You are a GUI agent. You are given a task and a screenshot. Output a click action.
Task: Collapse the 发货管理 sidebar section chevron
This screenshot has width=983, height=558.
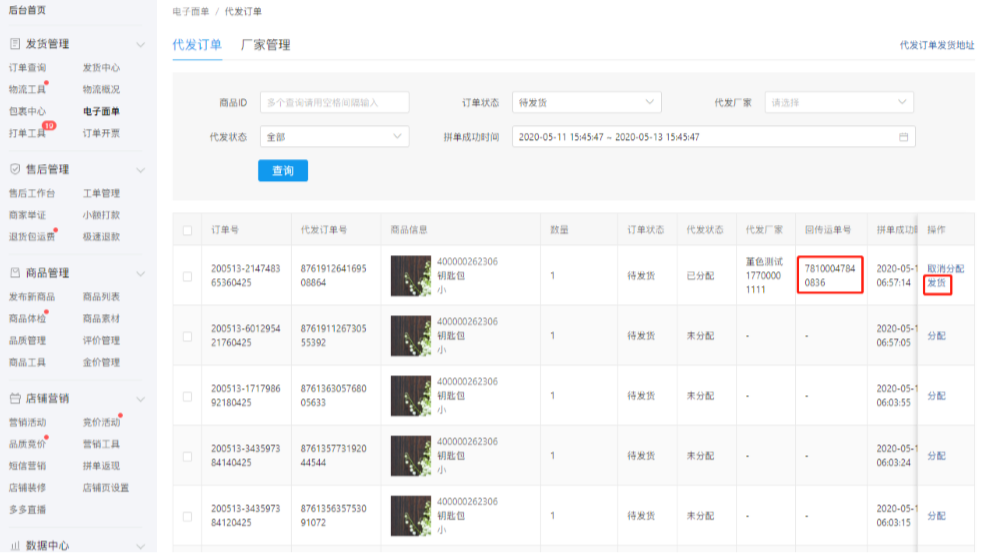pos(140,44)
